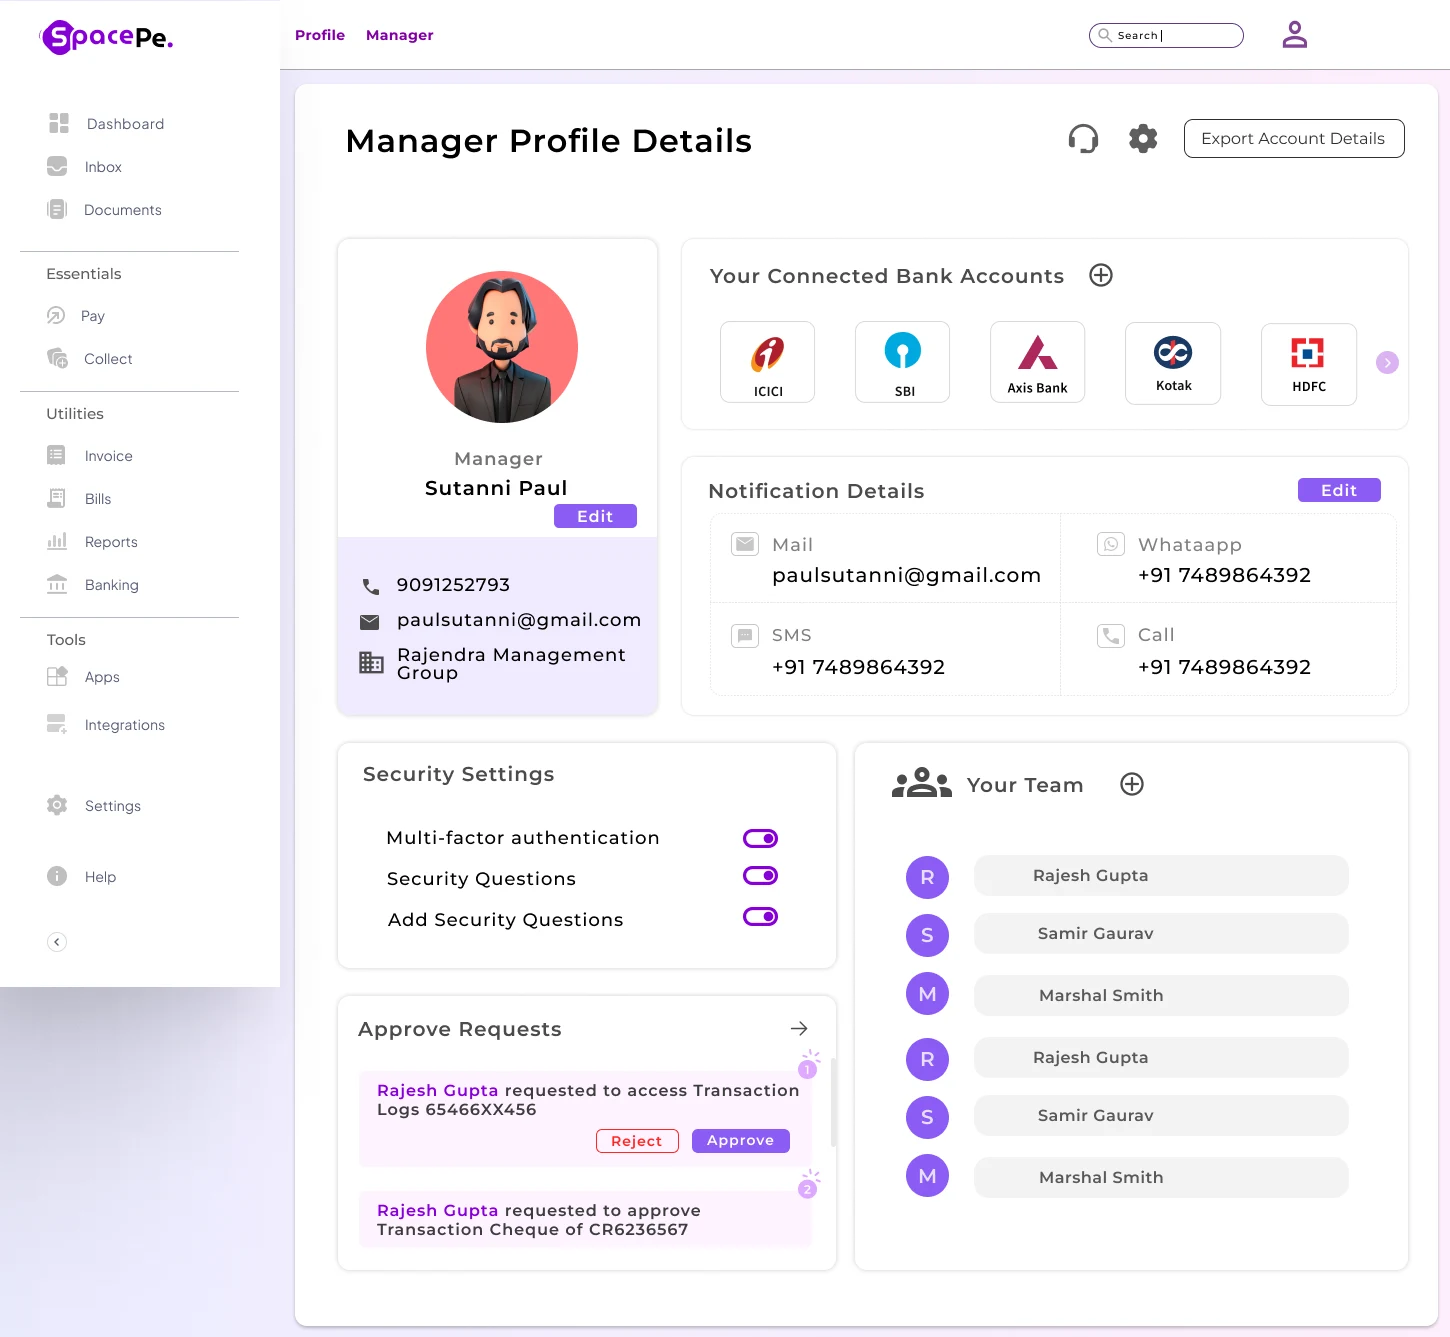
Task: Select Pay under Essentials
Action: (x=76, y=316)
